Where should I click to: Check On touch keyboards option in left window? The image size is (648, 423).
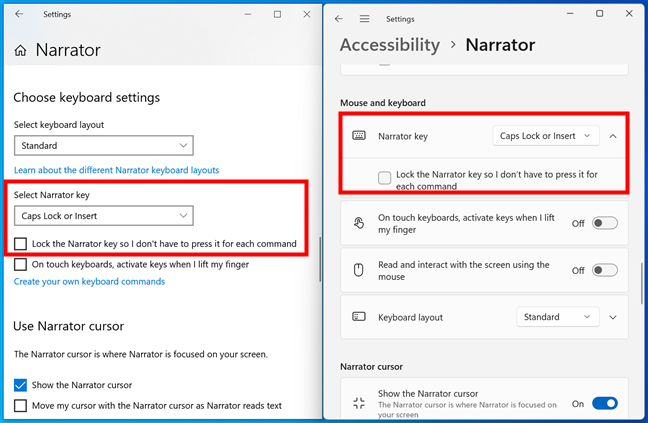(x=20, y=264)
